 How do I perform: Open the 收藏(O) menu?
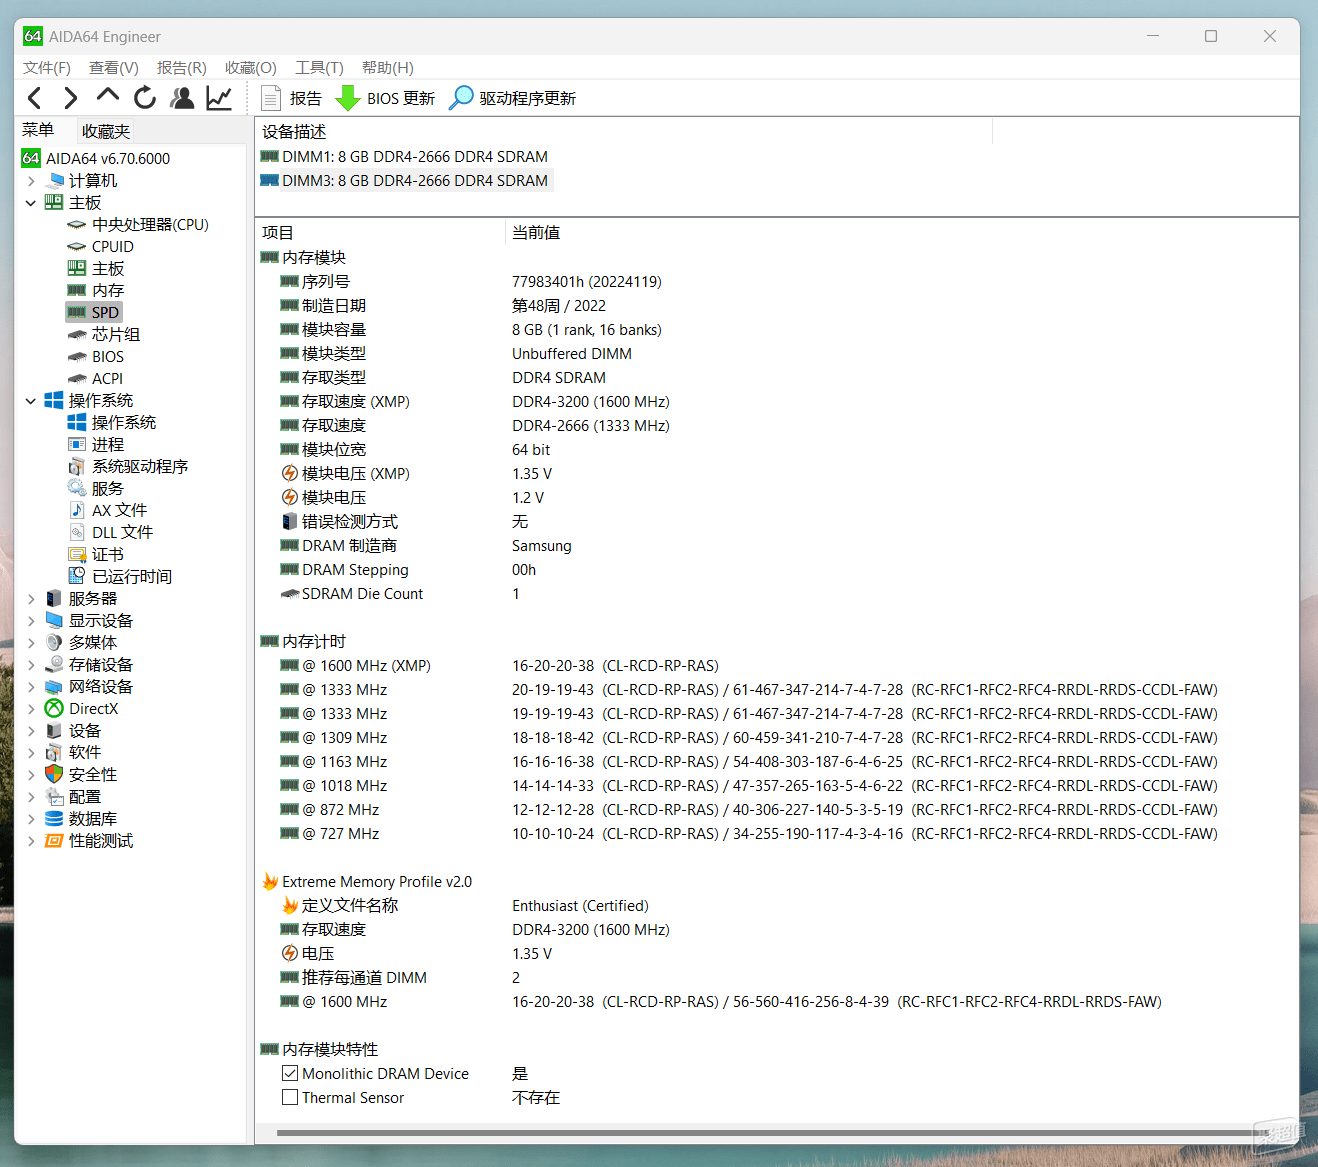(x=251, y=67)
